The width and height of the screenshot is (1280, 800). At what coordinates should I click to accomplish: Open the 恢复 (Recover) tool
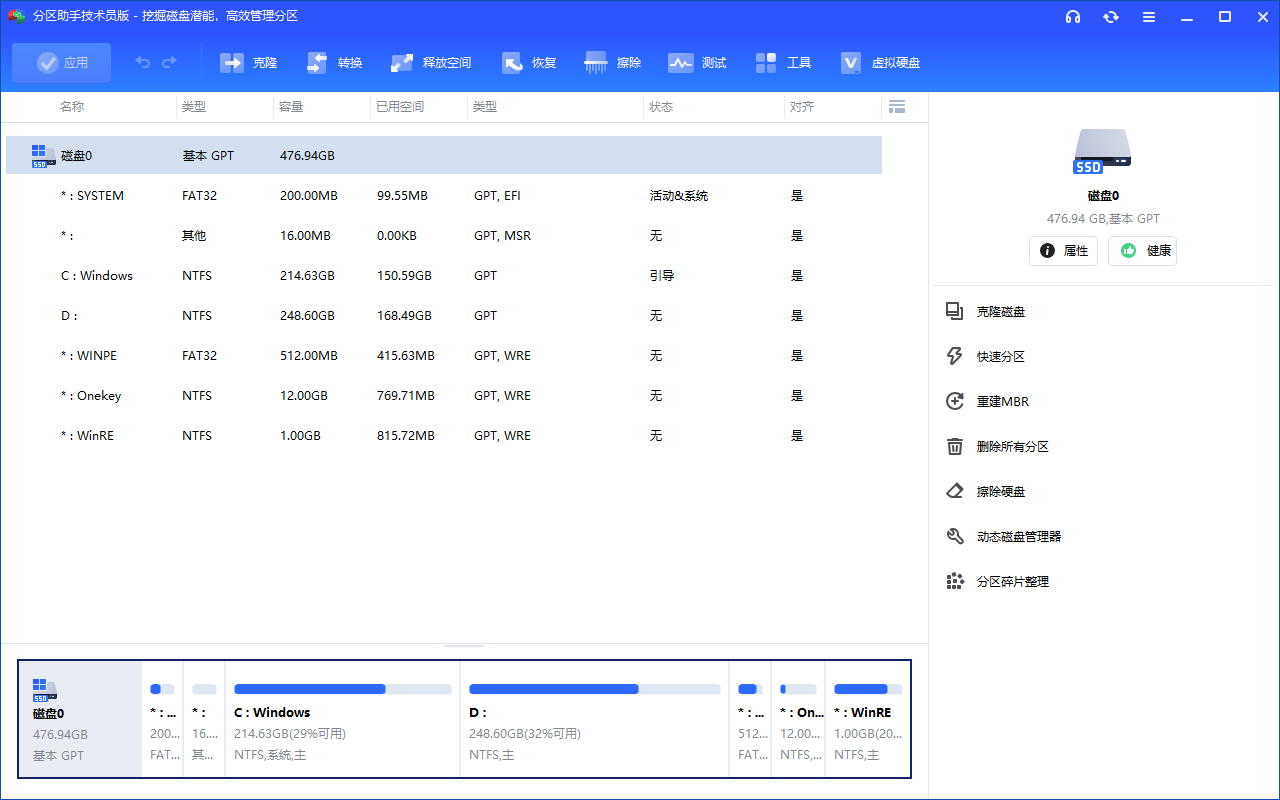pyautogui.click(x=528, y=63)
